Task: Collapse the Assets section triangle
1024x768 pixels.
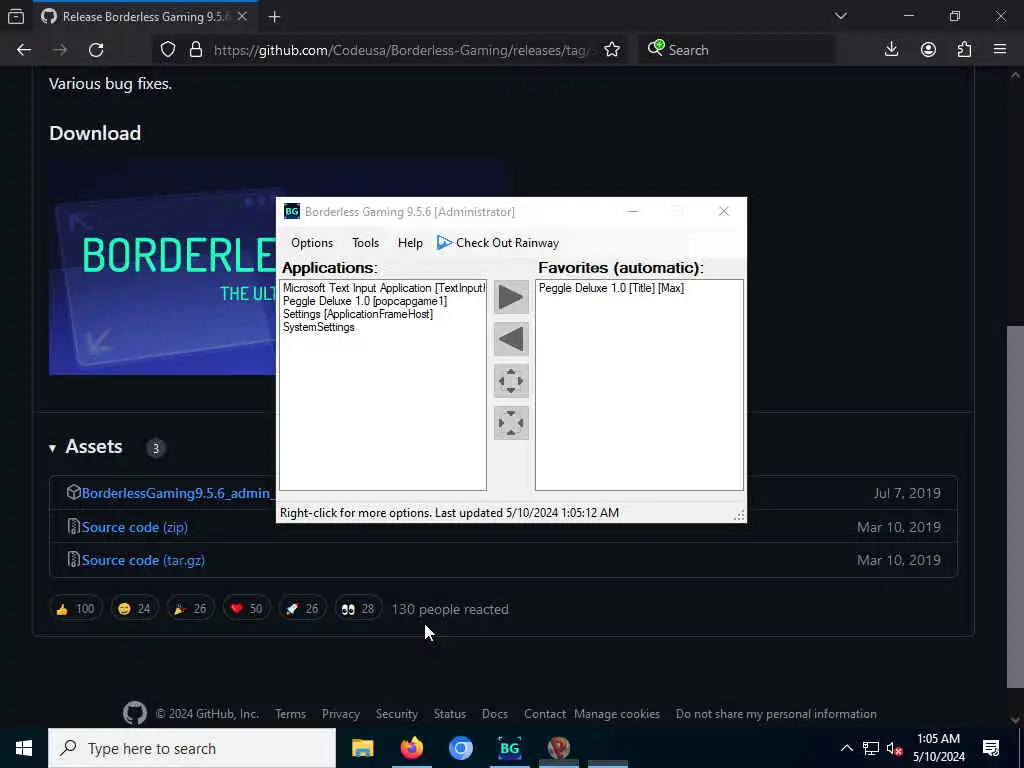Action: [x=52, y=448]
